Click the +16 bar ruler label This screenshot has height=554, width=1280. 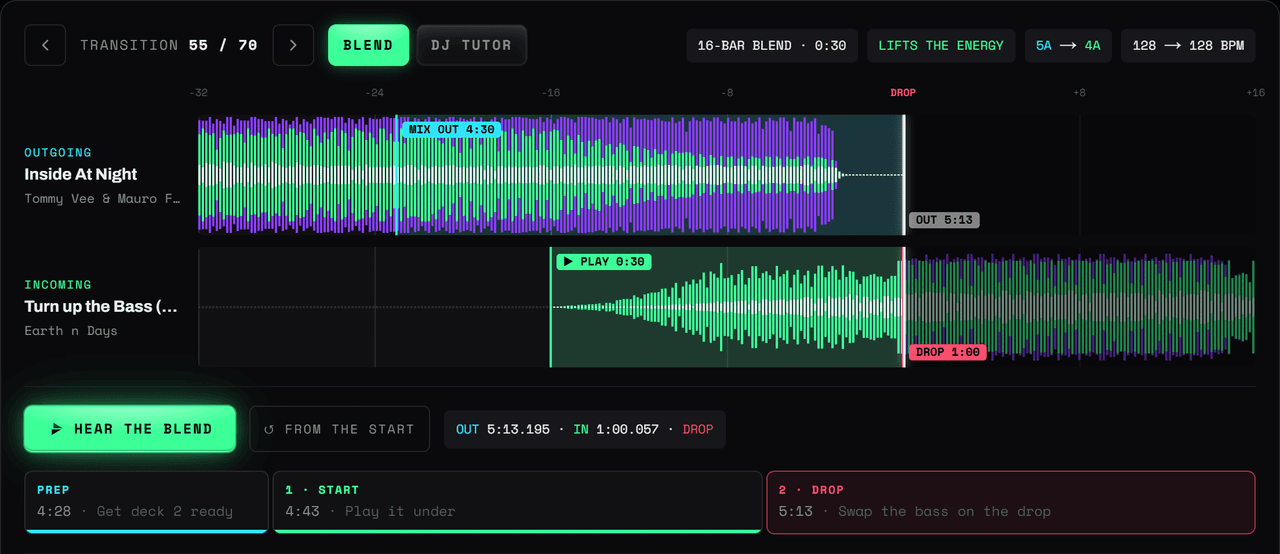(1255, 92)
